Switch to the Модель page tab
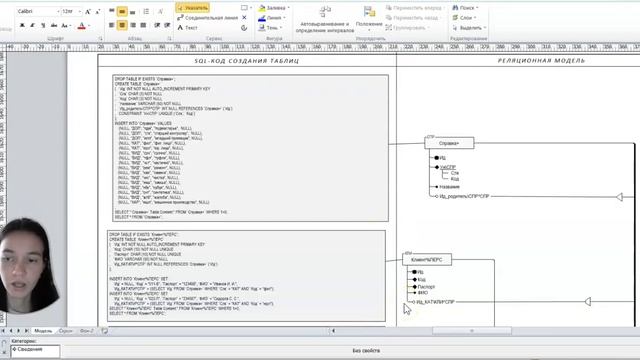The width and height of the screenshot is (640, 360). point(43,331)
